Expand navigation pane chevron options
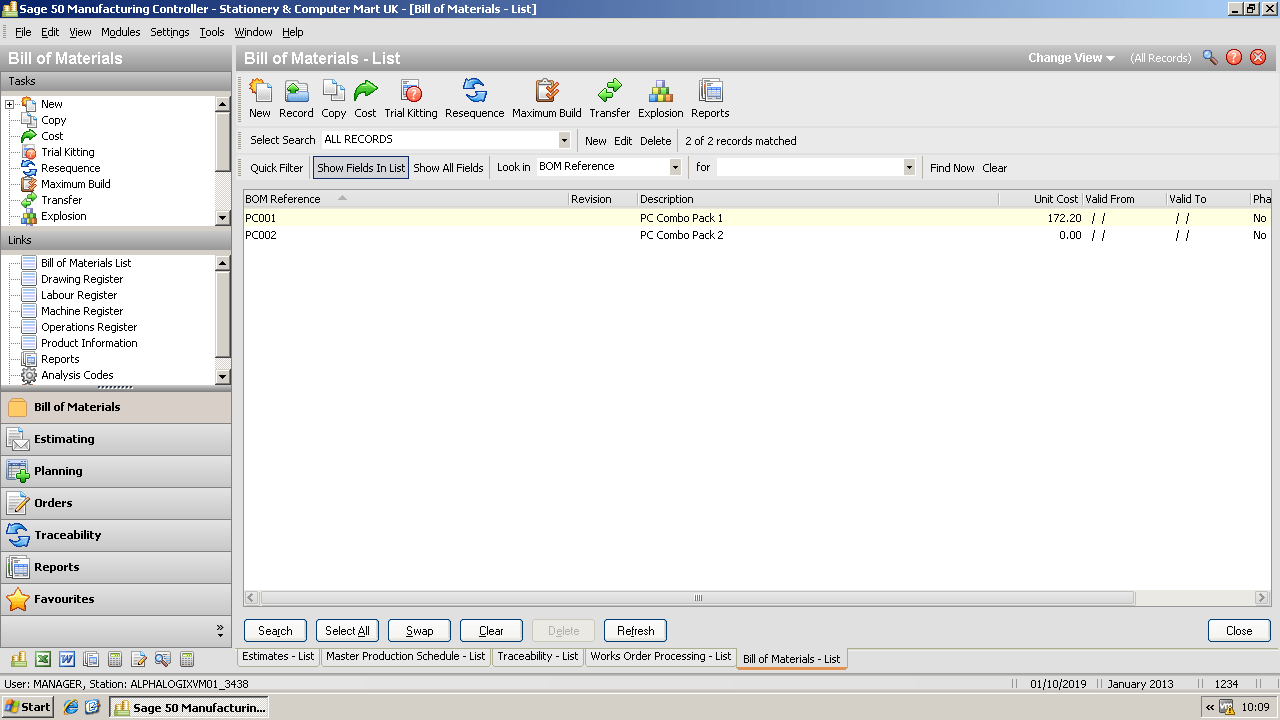Image resolution: width=1280 pixels, height=720 pixels. (220, 630)
